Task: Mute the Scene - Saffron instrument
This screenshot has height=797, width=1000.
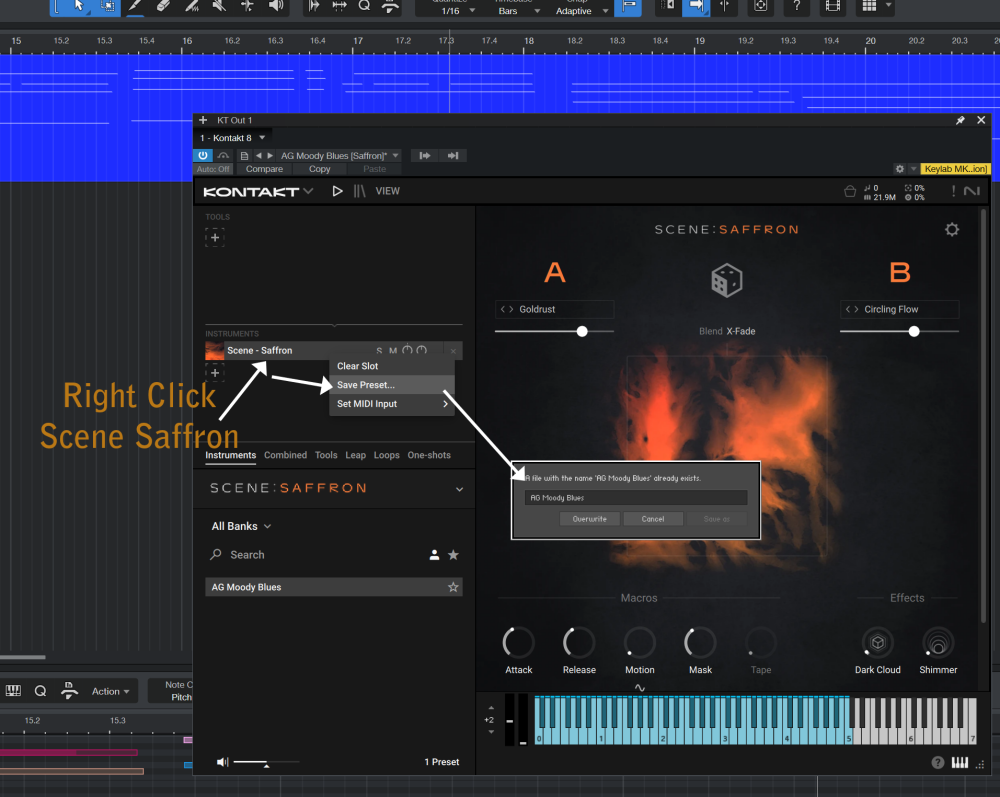Action: click(393, 351)
